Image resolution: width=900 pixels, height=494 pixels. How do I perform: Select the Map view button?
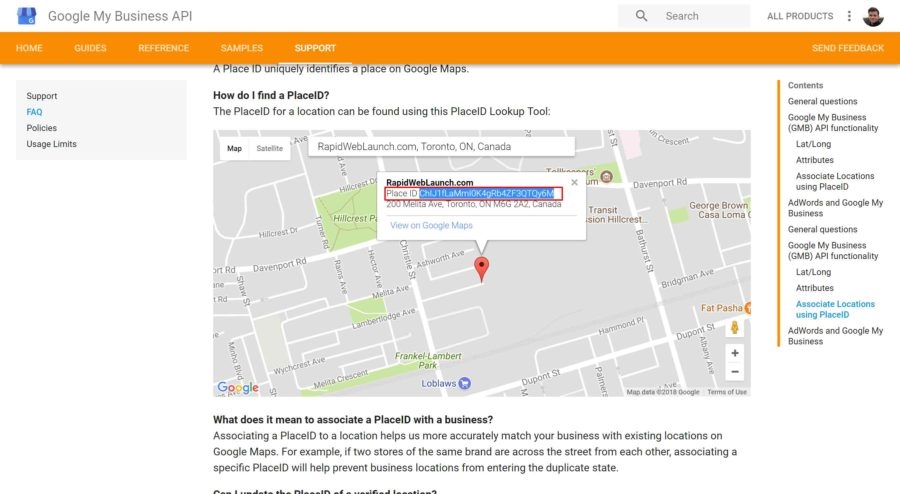234,149
